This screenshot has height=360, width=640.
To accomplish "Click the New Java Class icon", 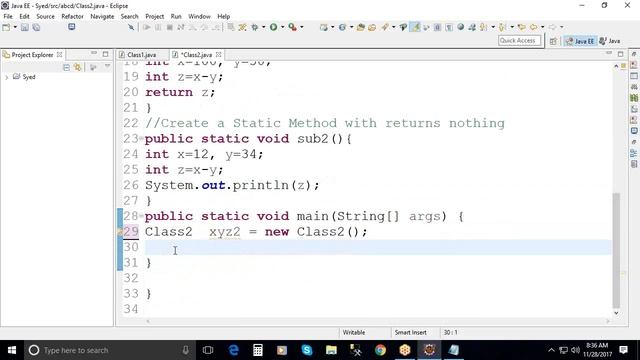I will (x=342, y=27).
